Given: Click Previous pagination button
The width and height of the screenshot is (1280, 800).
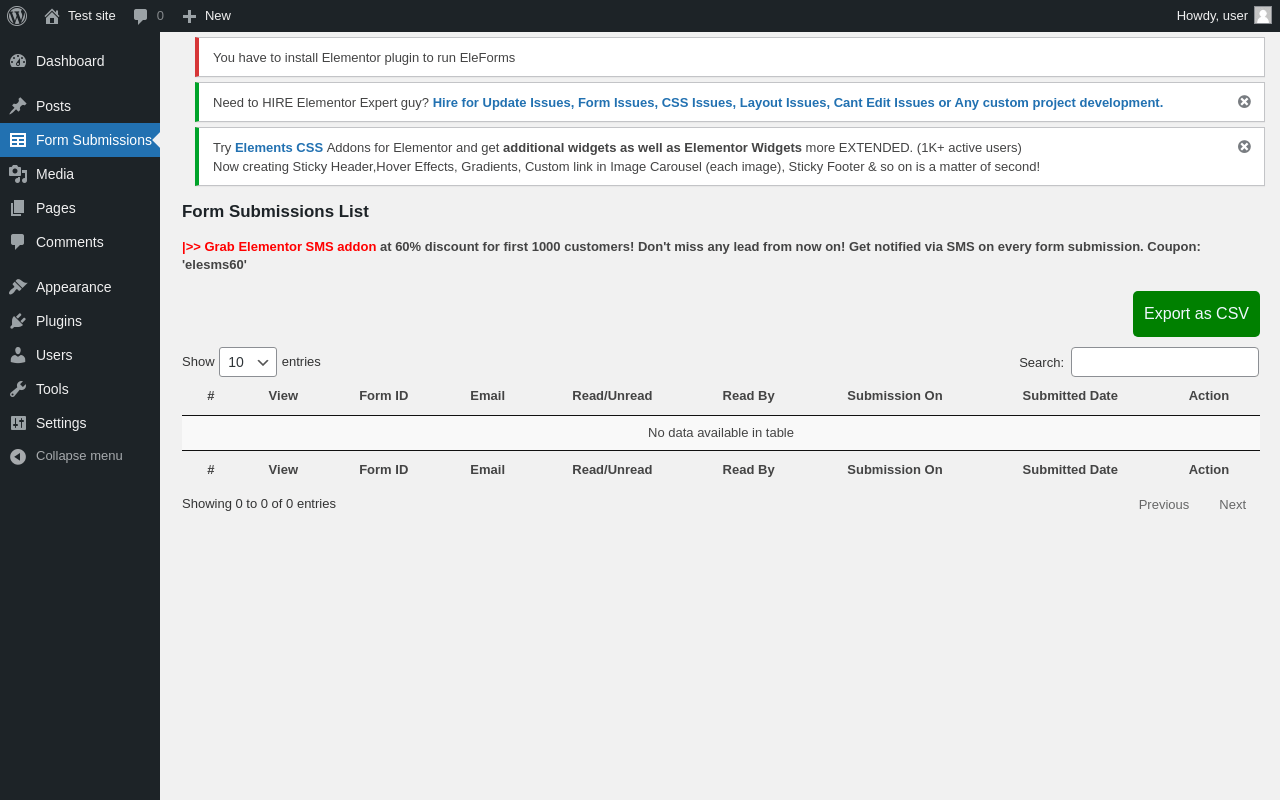Looking at the screenshot, I should tap(1164, 504).
